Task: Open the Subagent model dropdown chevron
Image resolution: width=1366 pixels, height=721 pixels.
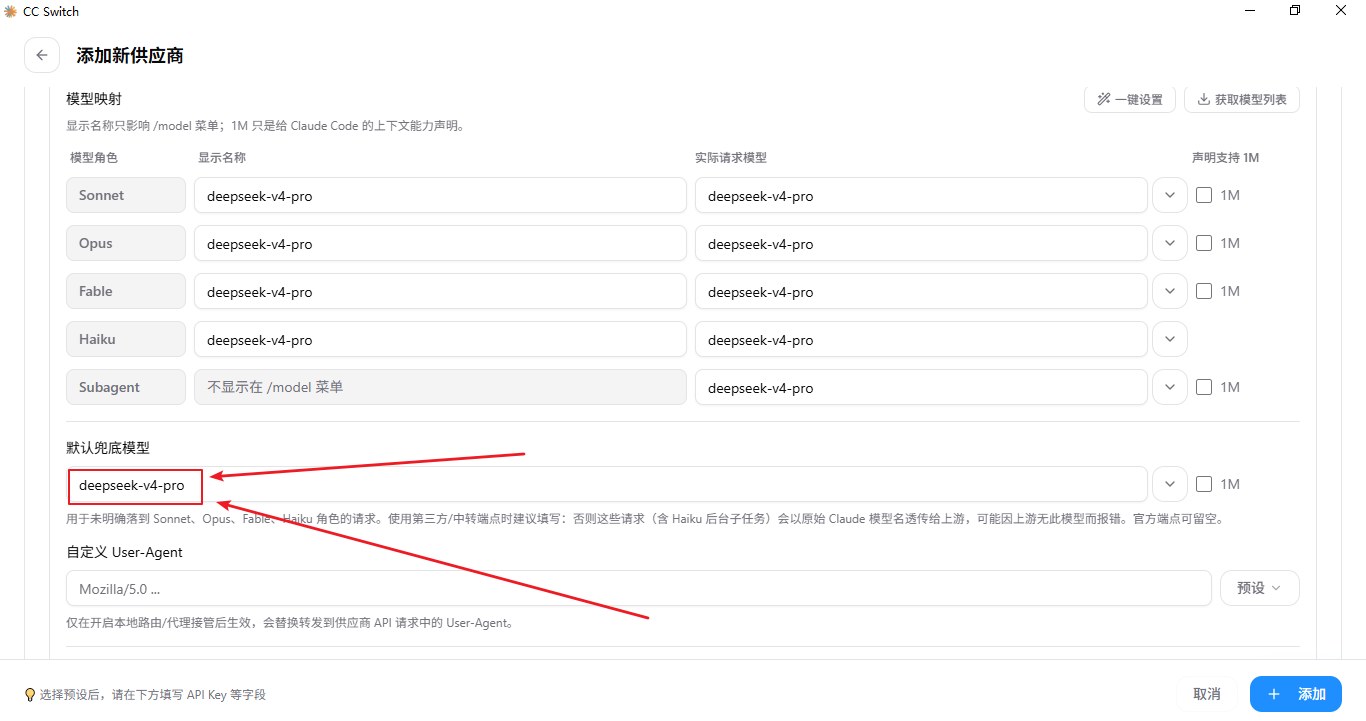Action: tap(1170, 388)
